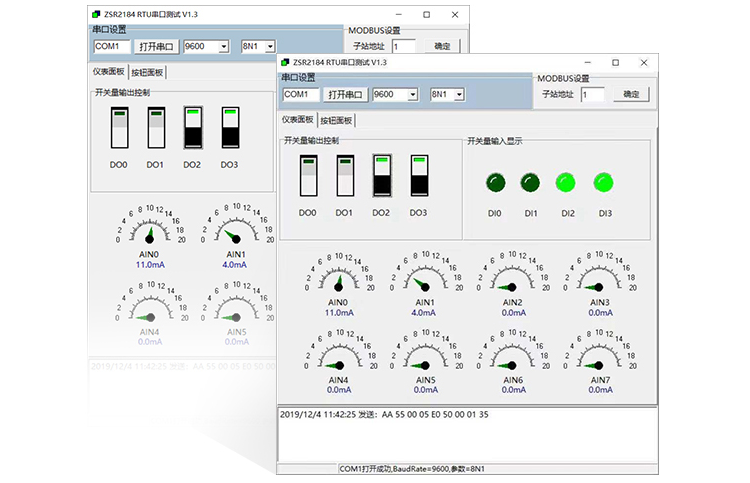Click the back window title bar app icon
Screen dimensions: 750x483
pyautogui.click(x=96, y=14)
